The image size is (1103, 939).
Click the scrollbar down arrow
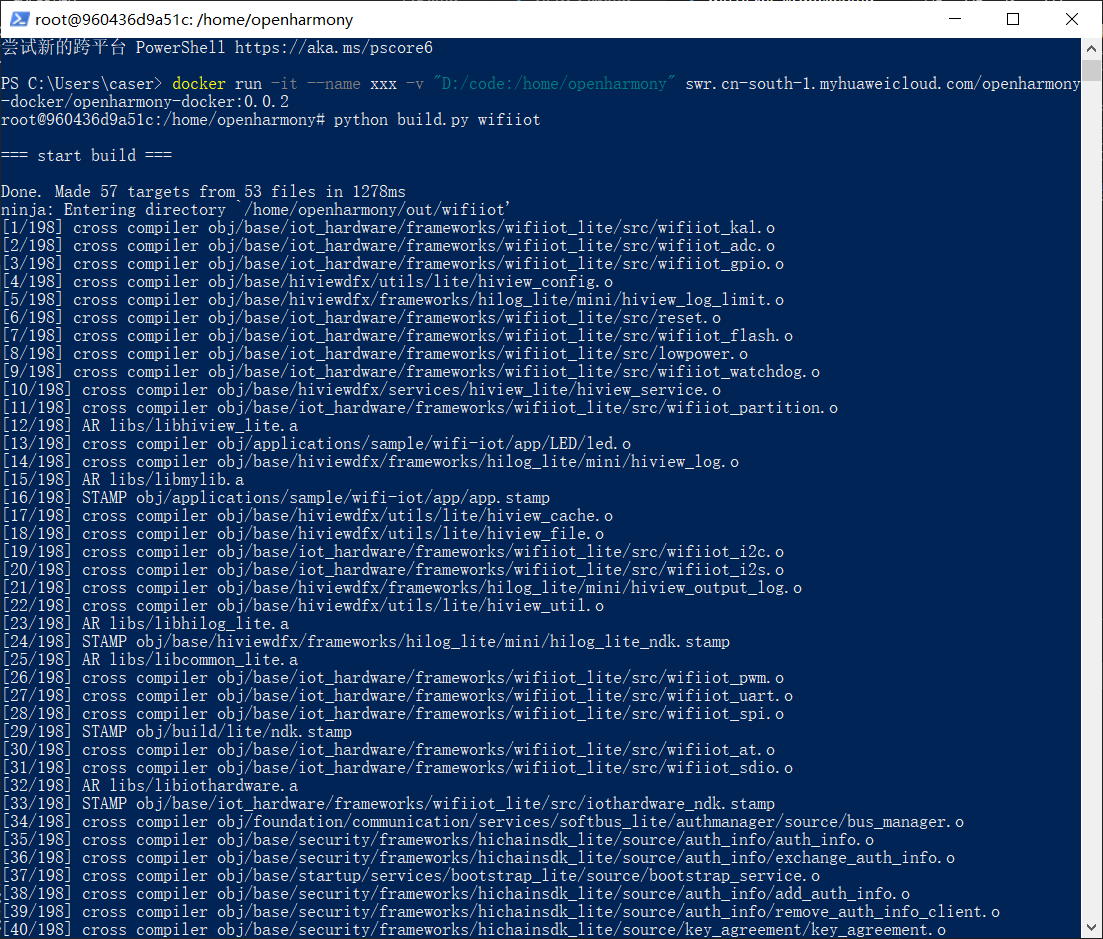(x=1091, y=927)
